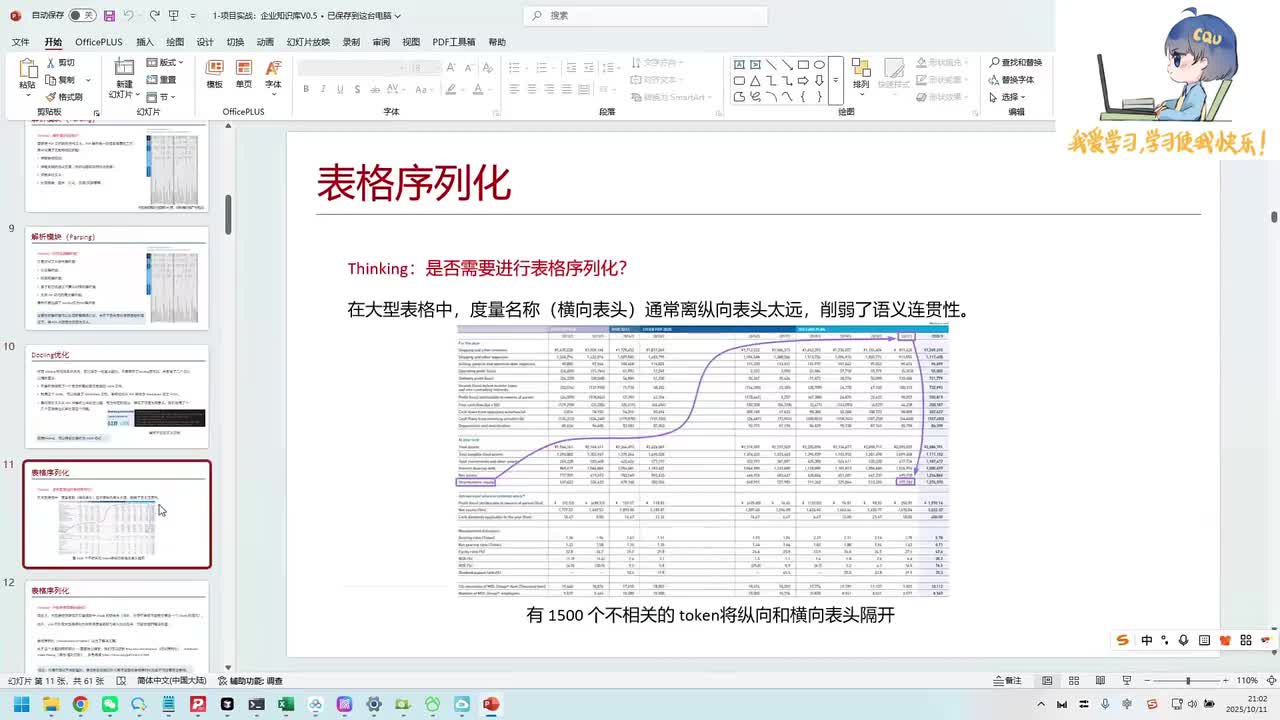
Task: Click the zoom in plus button
Action: [1227, 681]
